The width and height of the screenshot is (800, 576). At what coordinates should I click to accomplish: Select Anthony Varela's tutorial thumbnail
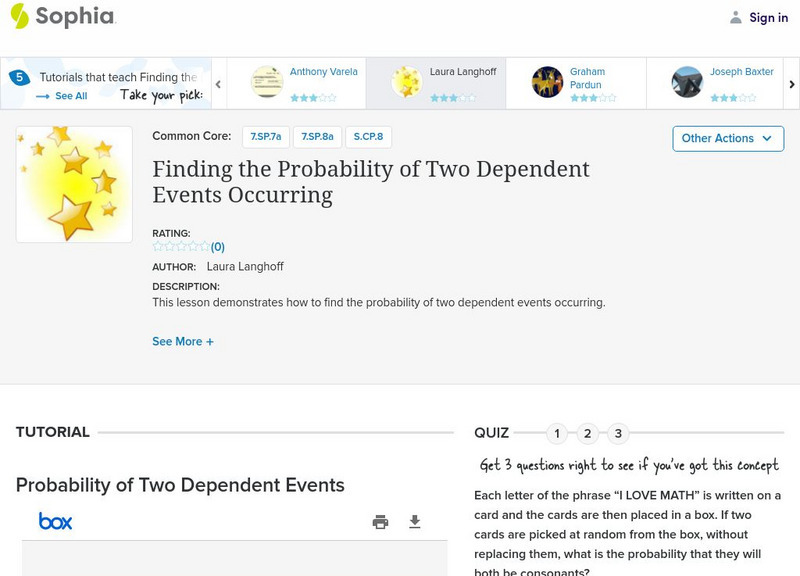[267, 82]
